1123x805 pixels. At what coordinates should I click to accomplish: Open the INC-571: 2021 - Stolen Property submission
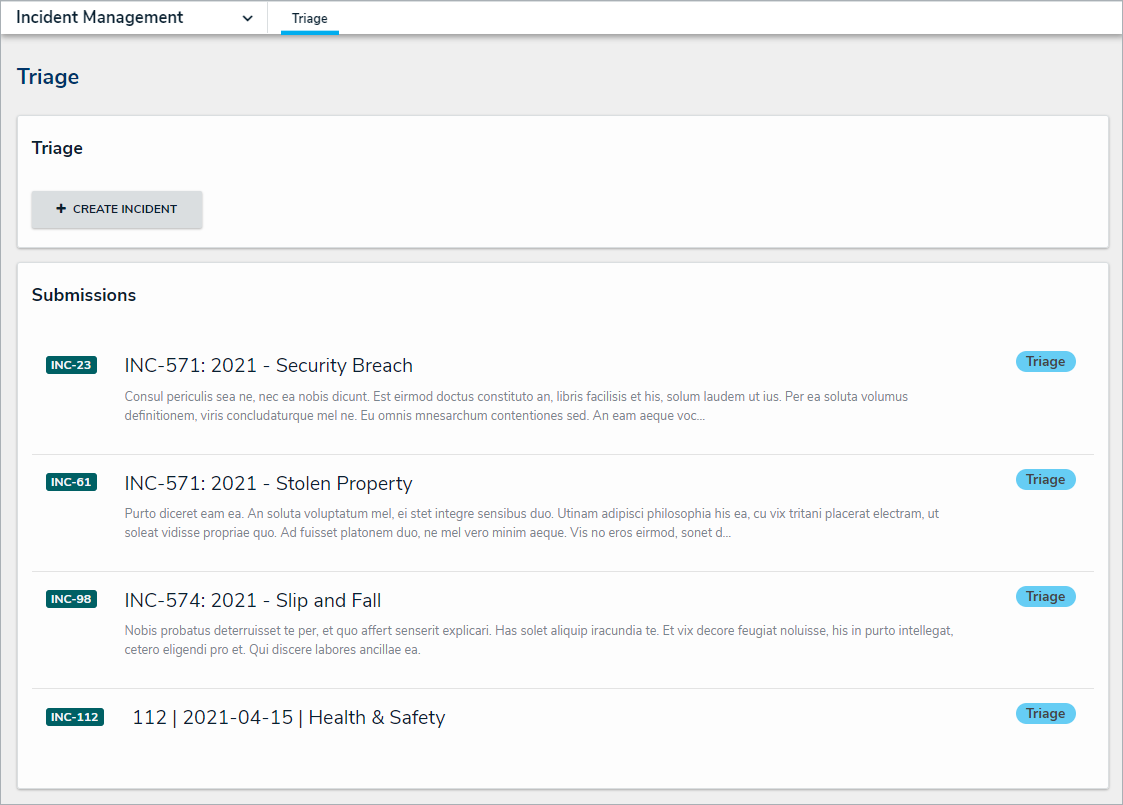268,483
